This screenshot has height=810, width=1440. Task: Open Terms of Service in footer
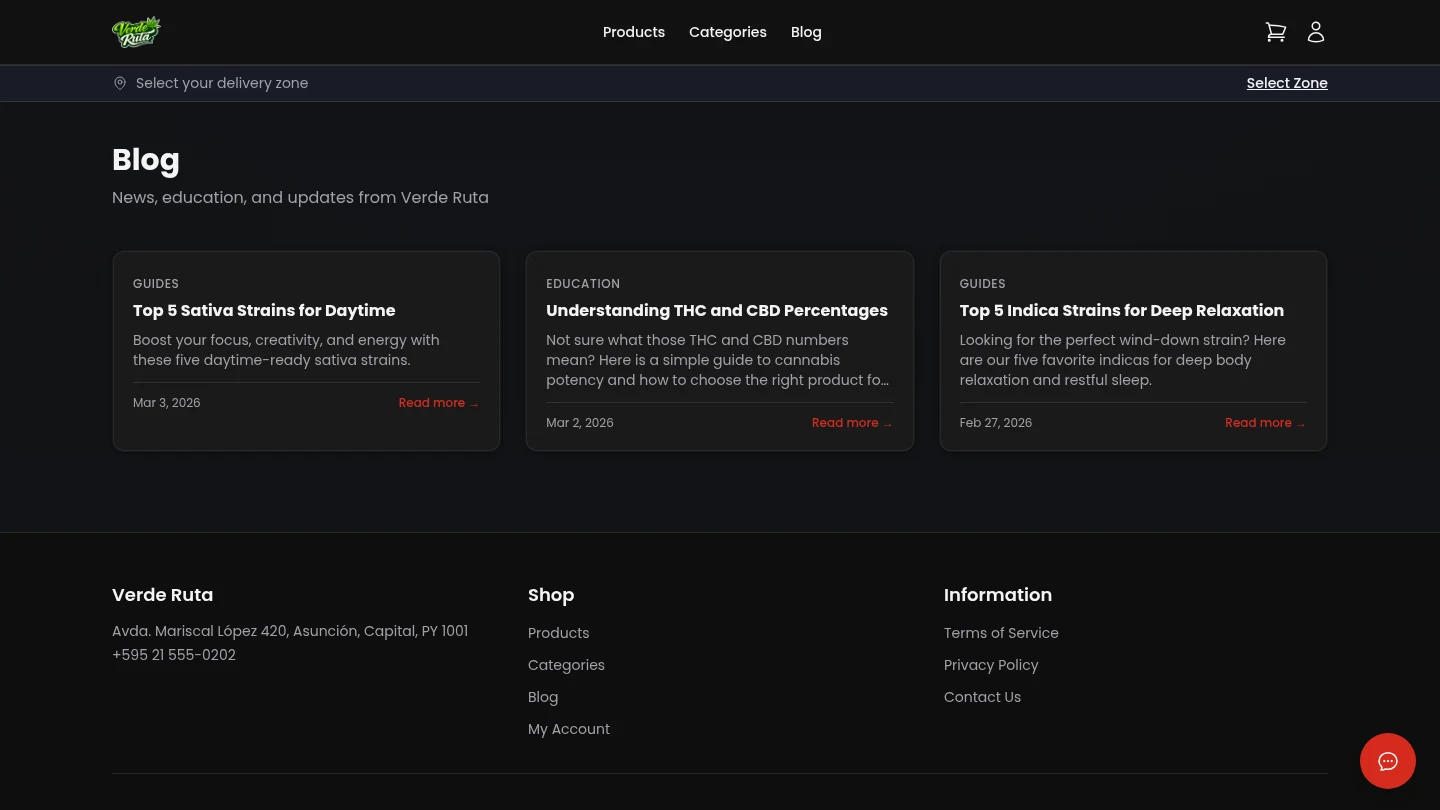click(x=1001, y=633)
